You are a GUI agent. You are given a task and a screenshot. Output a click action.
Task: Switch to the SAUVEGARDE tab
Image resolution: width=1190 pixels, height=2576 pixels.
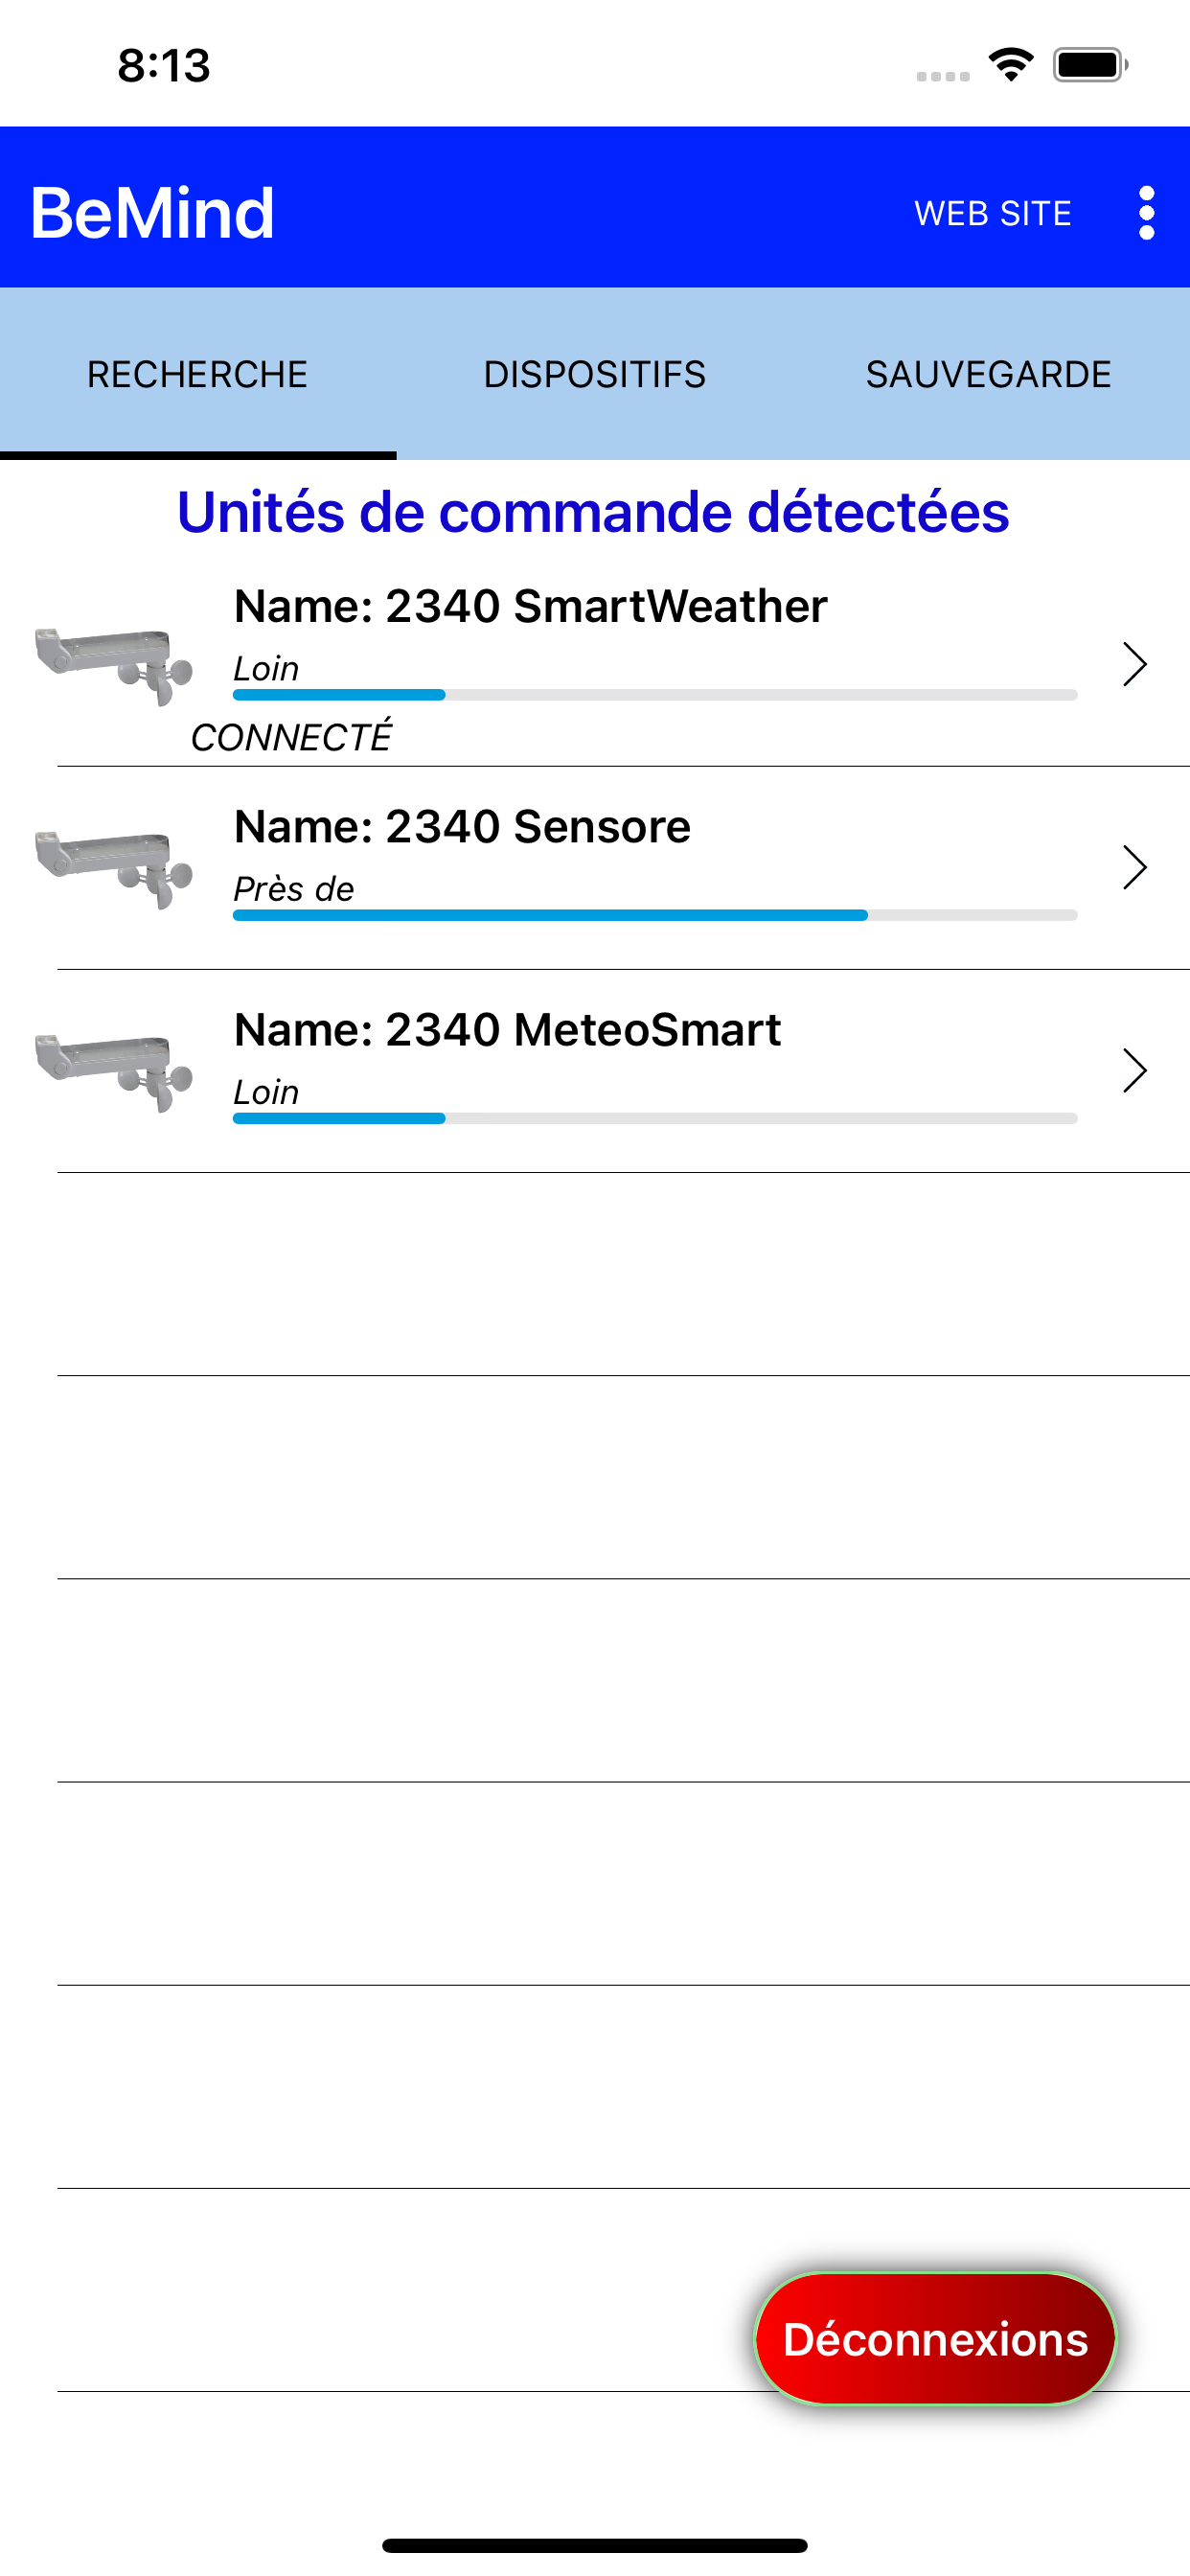(x=989, y=374)
